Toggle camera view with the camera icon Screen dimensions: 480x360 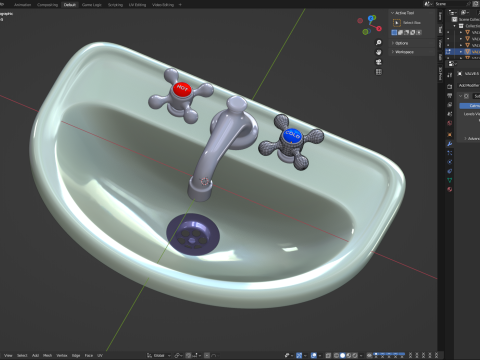pyautogui.click(x=379, y=62)
